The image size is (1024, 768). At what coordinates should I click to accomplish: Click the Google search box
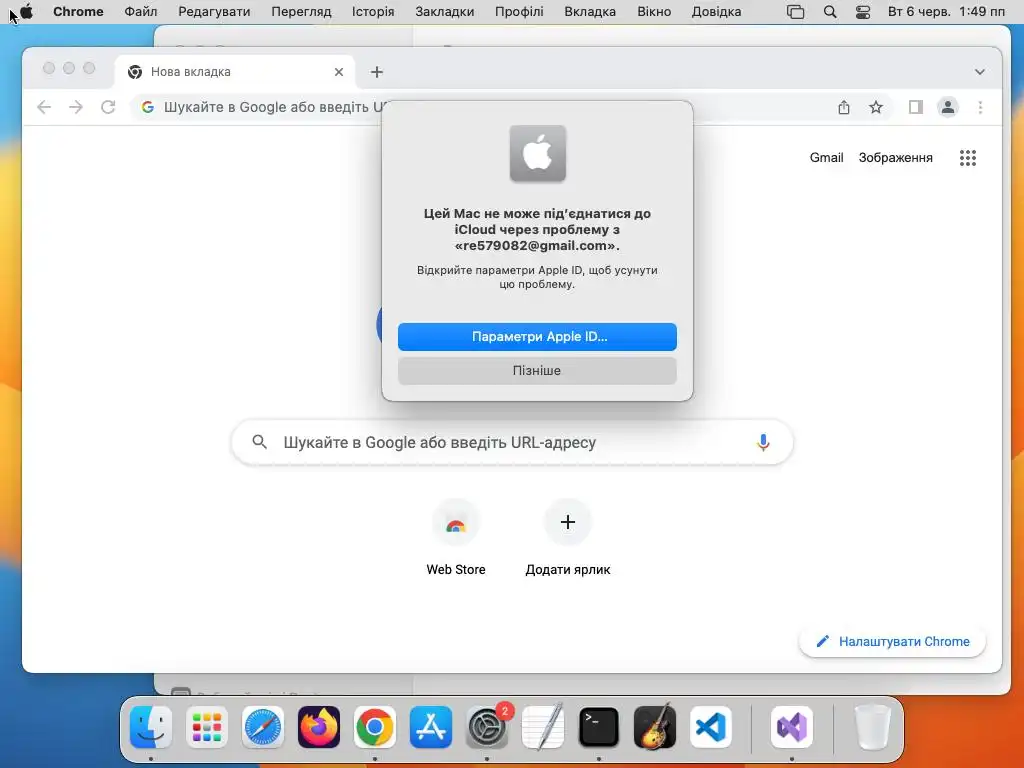point(513,443)
